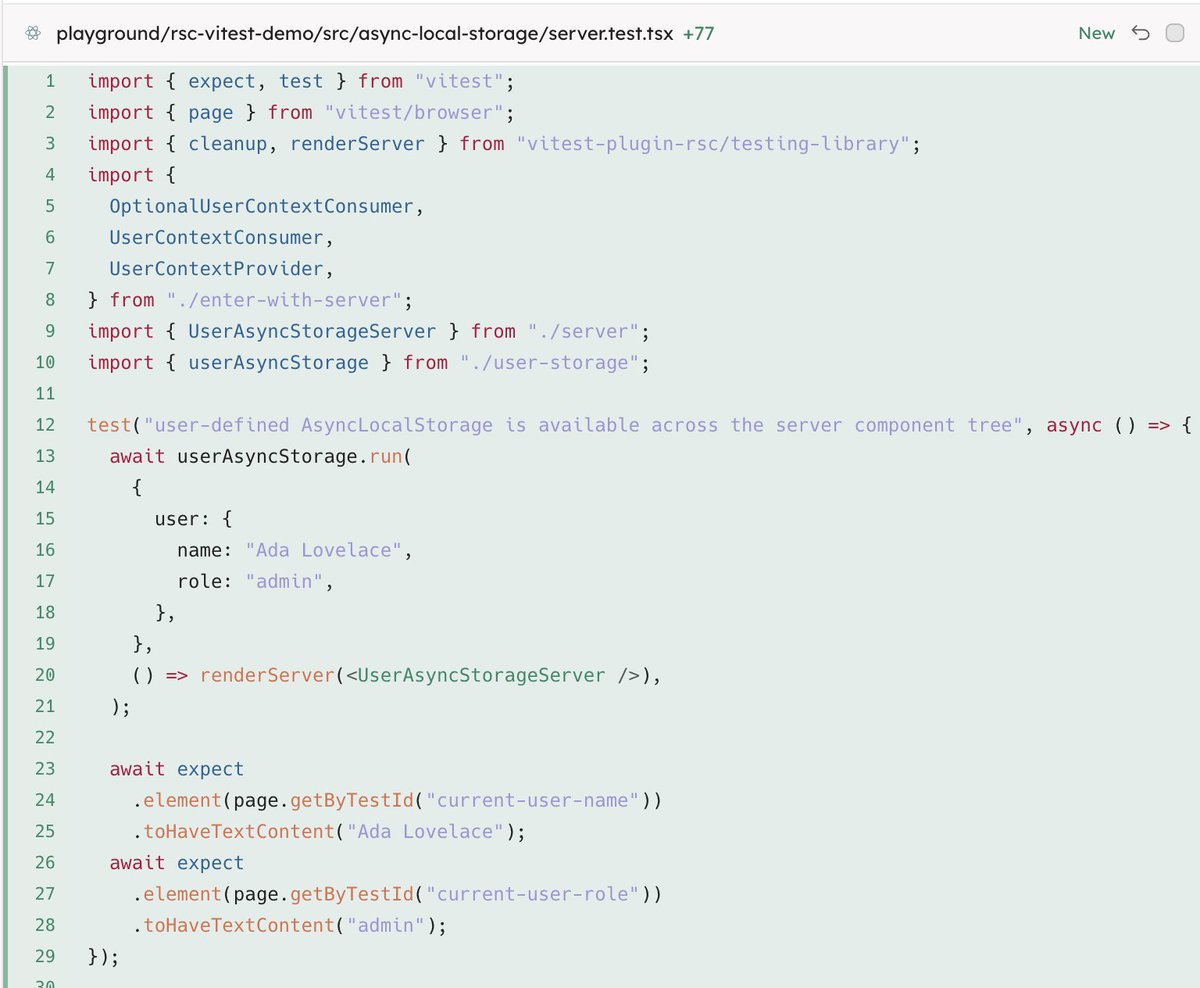Click OptionalUserContextConsumer on line 5
The height and width of the screenshot is (988, 1200).
pos(261,206)
